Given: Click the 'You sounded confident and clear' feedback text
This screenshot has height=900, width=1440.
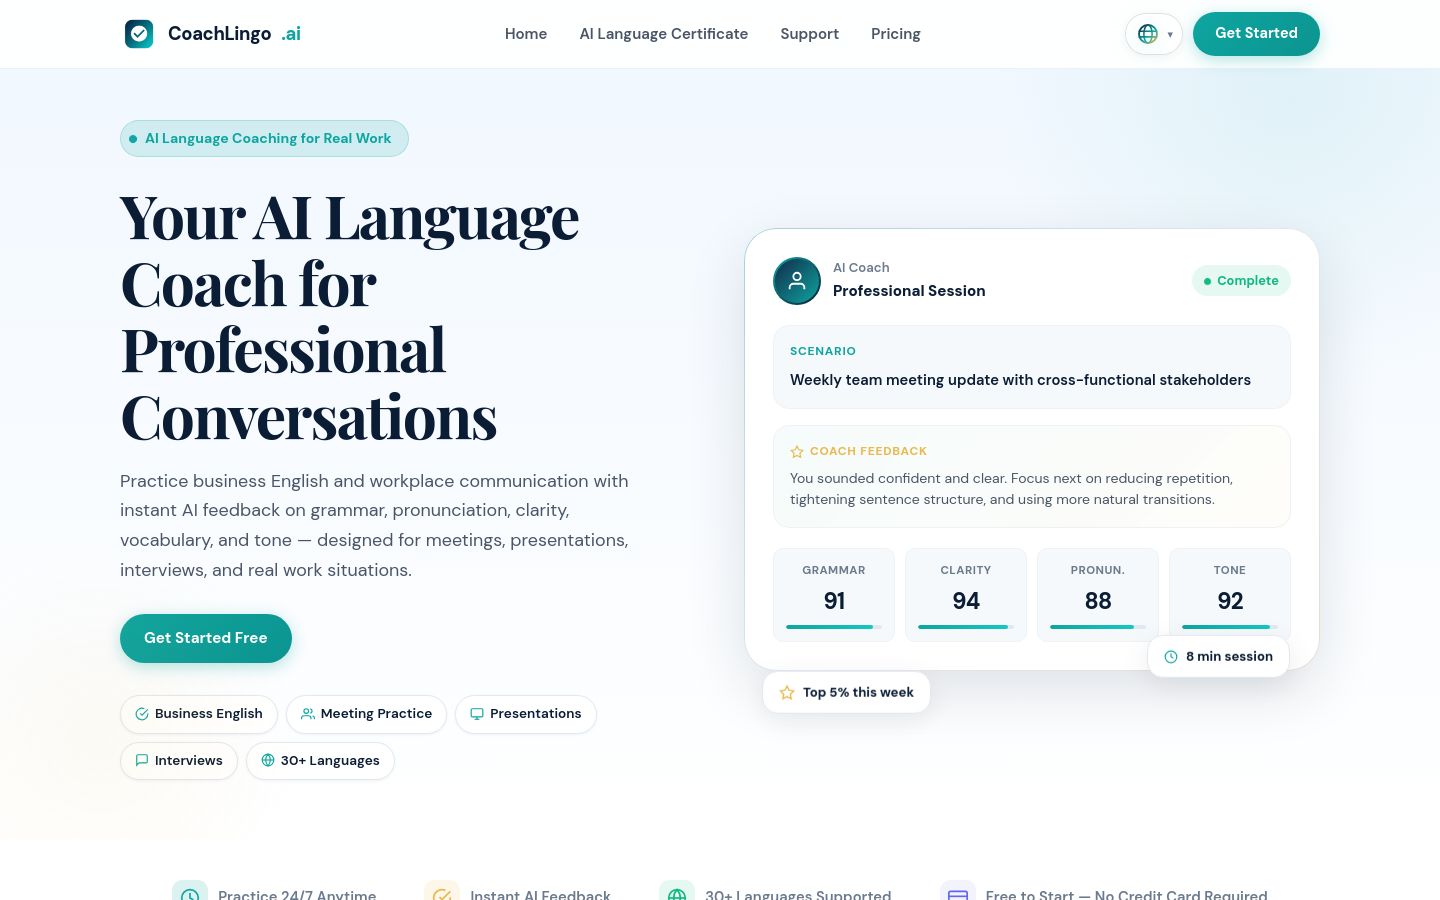Looking at the screenshot, I should pyautogui.click(x=1012, y=489).
